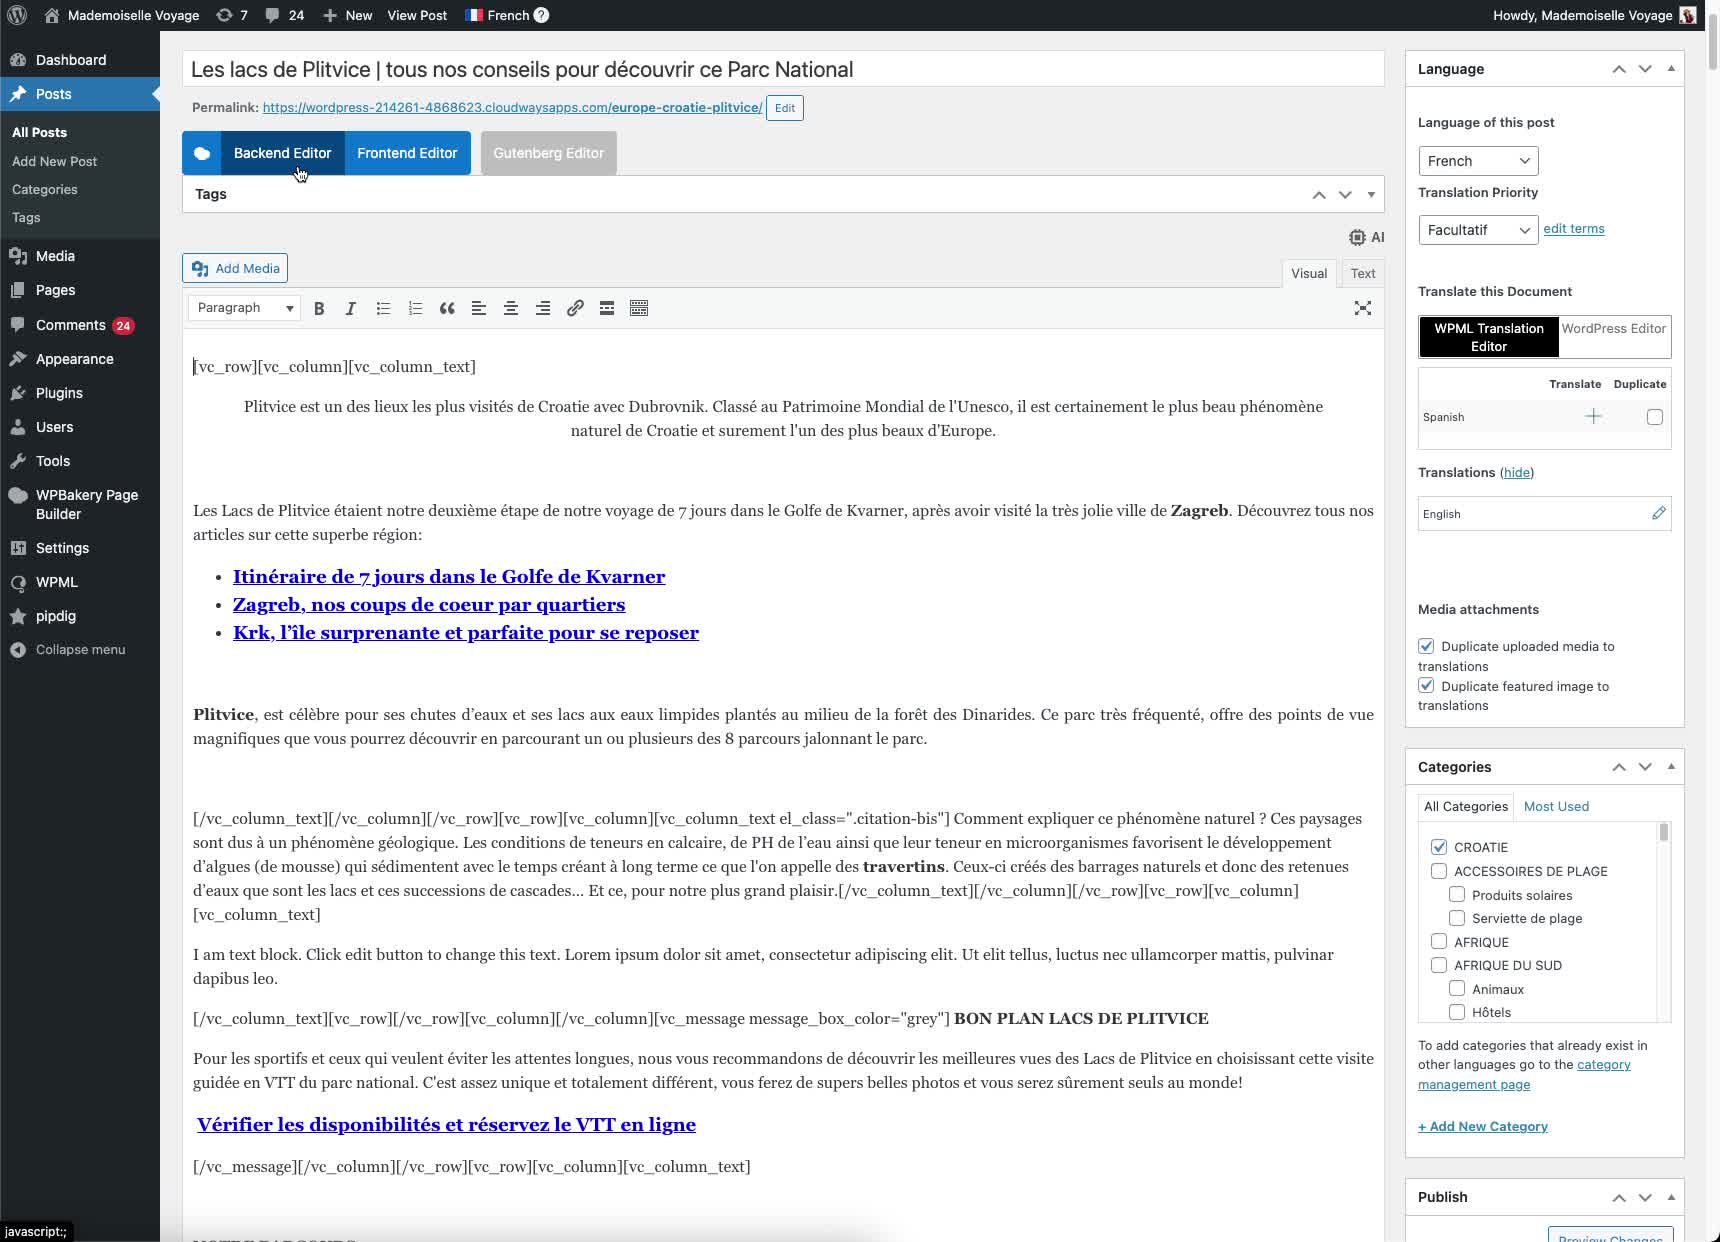Check the ACCESSOIRES DE PLAGE category
The image size is (1720, 1242).
(1439, 871)
